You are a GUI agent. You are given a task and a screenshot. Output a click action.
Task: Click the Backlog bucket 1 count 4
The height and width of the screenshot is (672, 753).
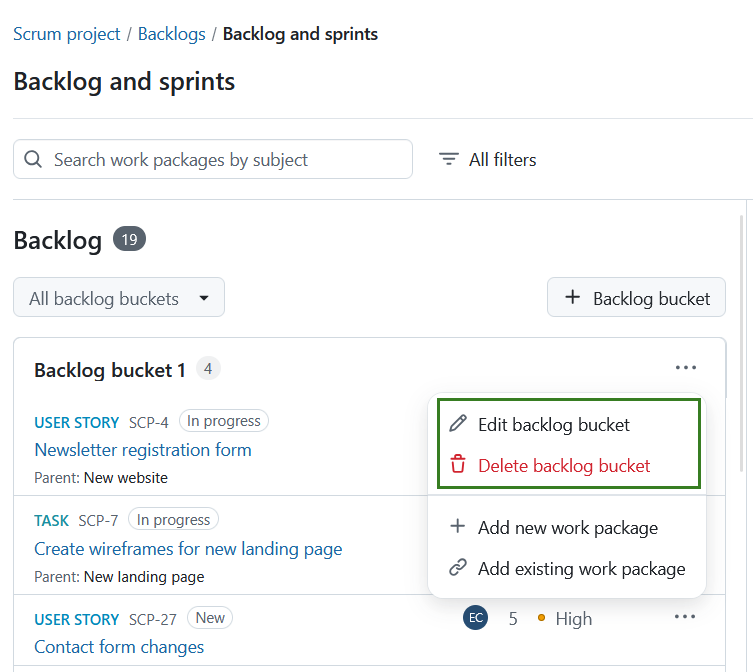coord(208,369)
